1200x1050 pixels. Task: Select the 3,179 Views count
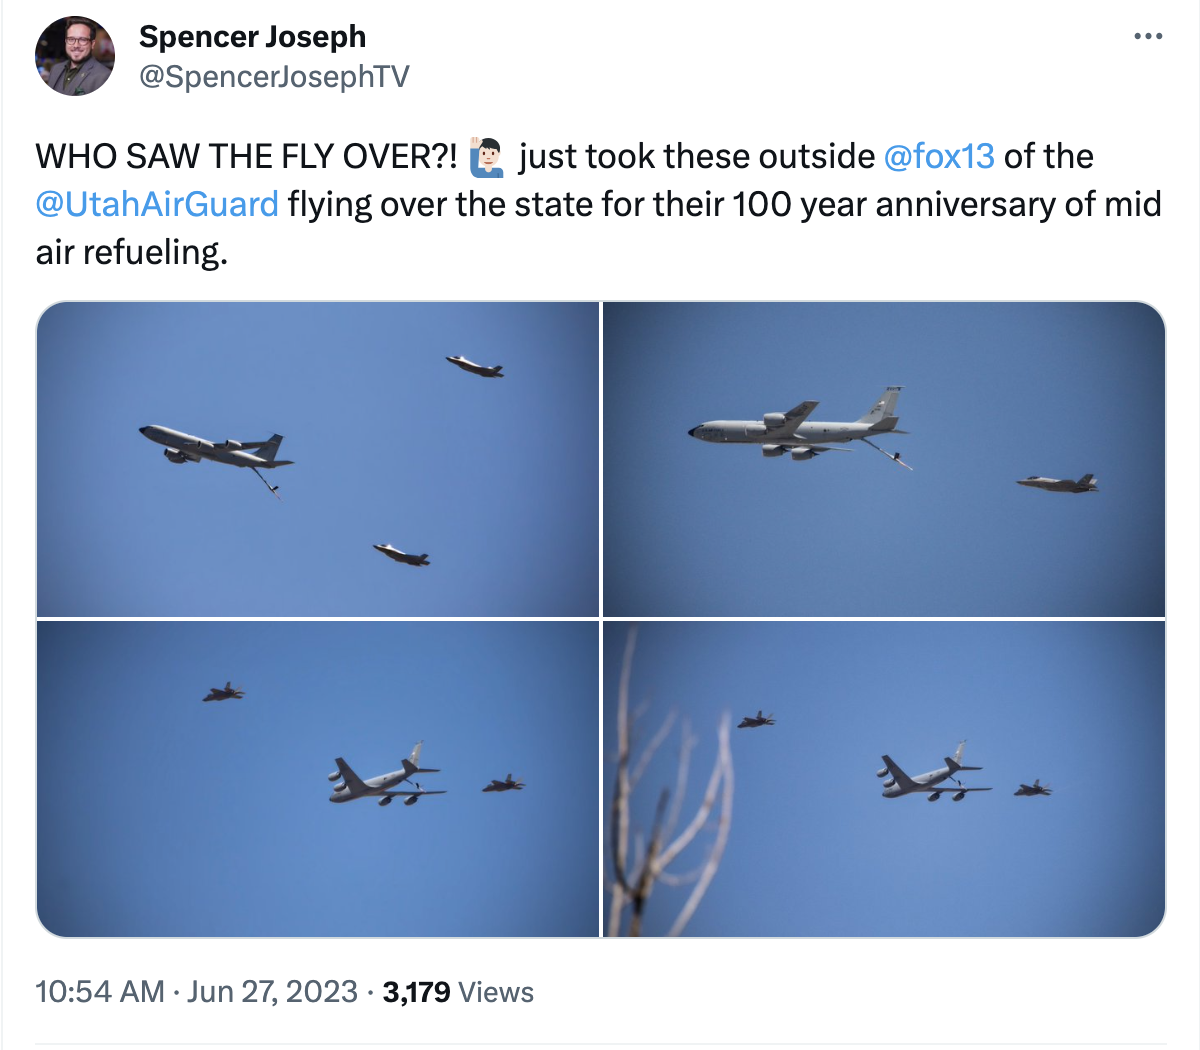[x=458, y=992]
